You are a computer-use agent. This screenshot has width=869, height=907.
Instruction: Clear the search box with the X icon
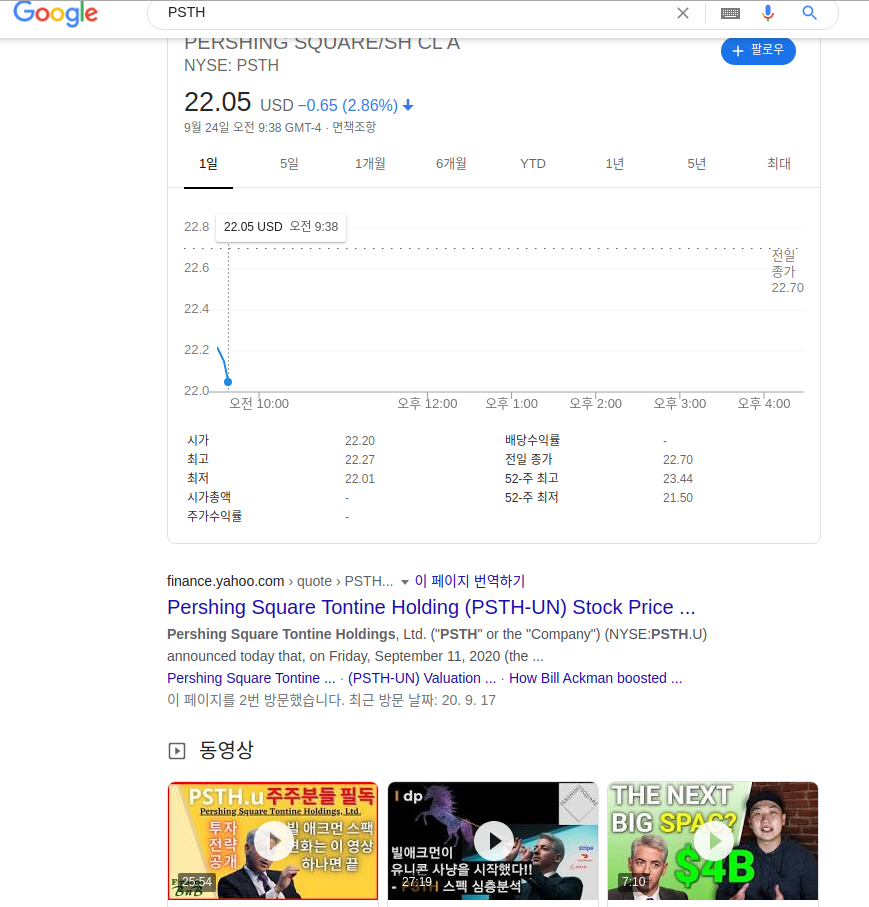pos(683,13)
